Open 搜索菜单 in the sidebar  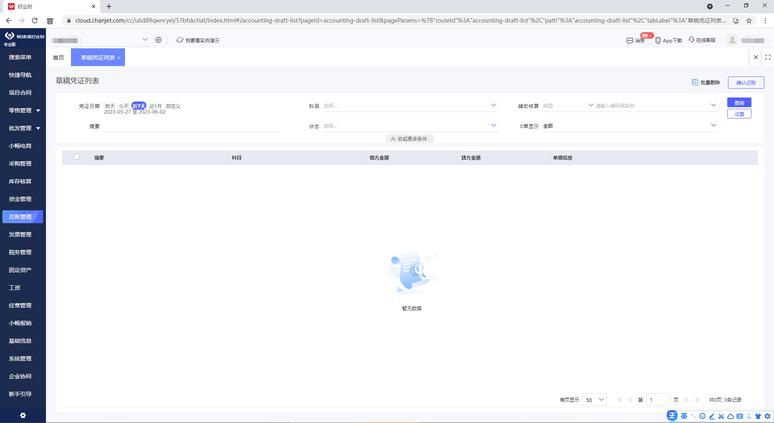(x=20, y=57)
